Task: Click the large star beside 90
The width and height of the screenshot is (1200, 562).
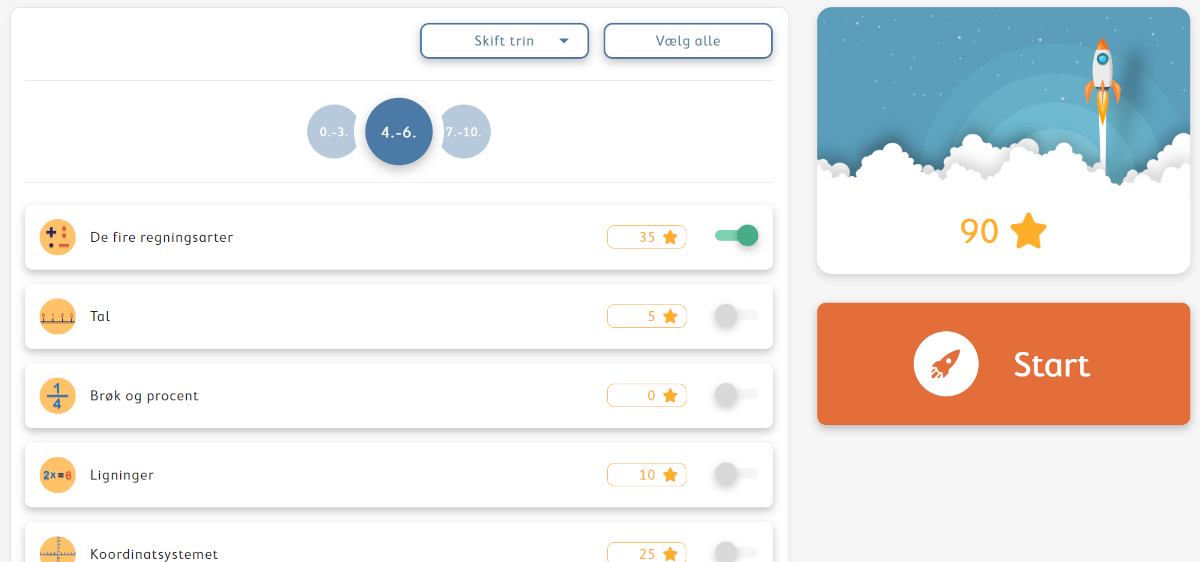Action: pyautogui.click(x=1028, y=231)
